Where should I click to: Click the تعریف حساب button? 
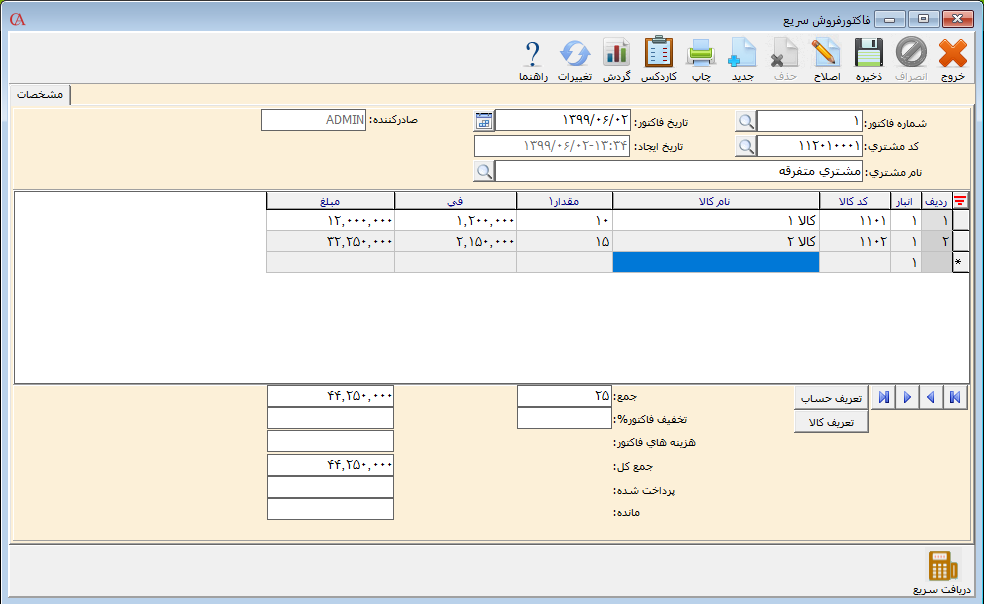[831, 397]
